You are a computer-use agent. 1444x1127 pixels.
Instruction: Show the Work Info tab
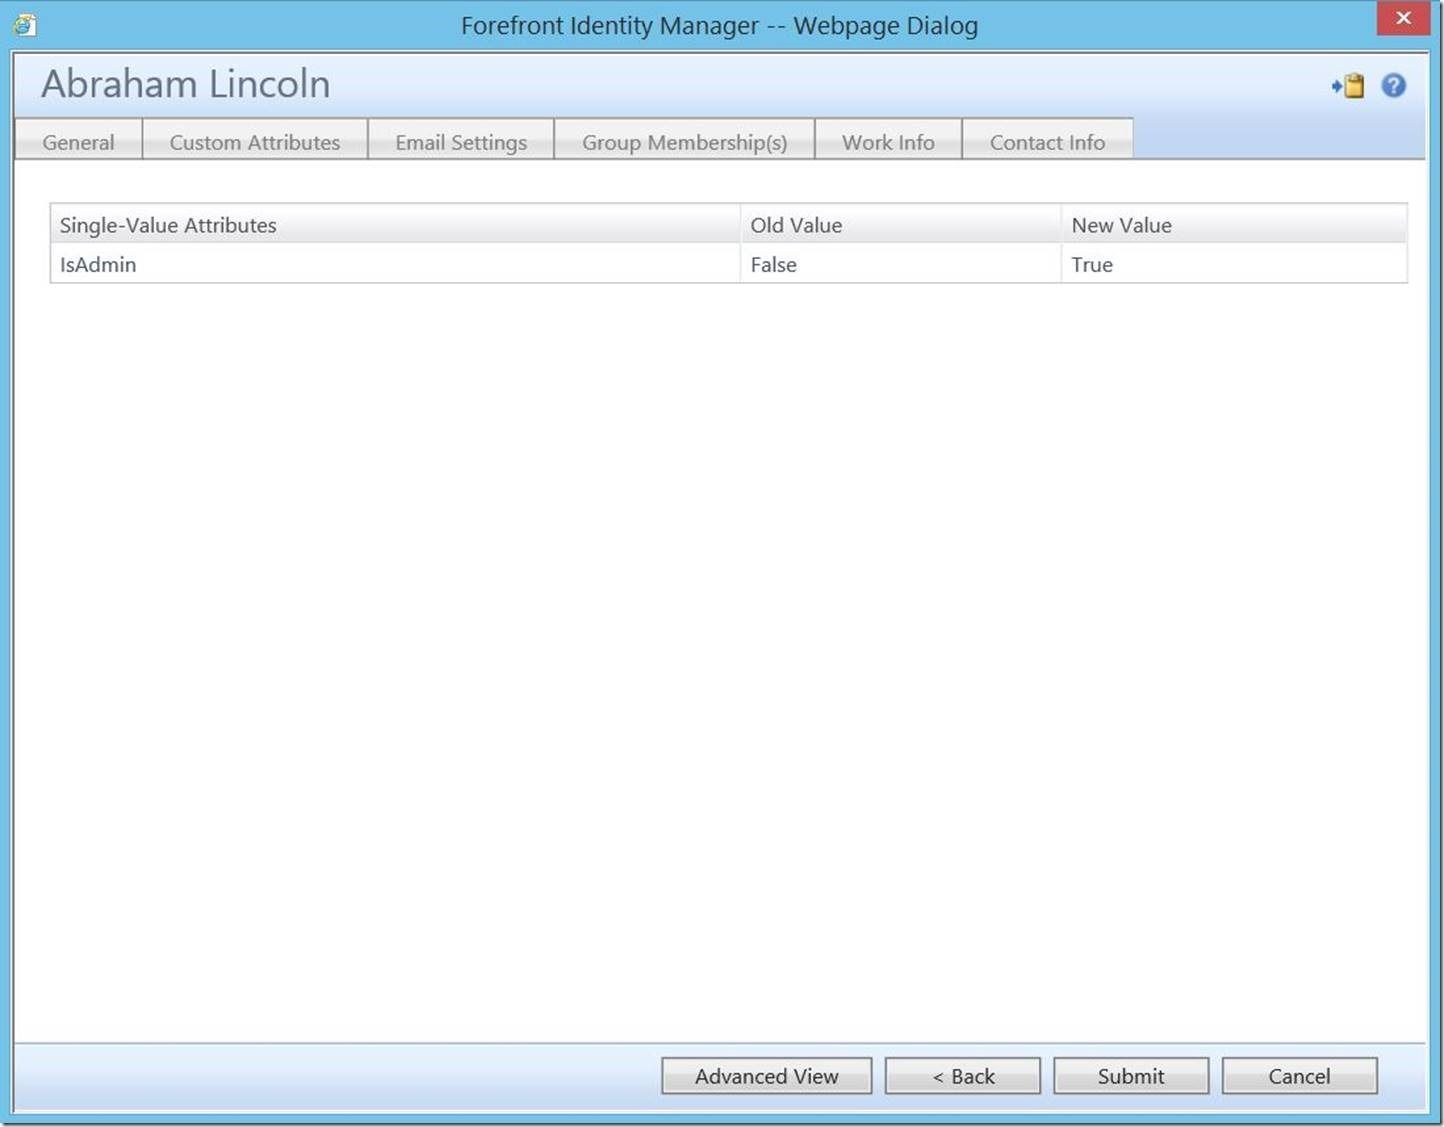tap(888, 142)
